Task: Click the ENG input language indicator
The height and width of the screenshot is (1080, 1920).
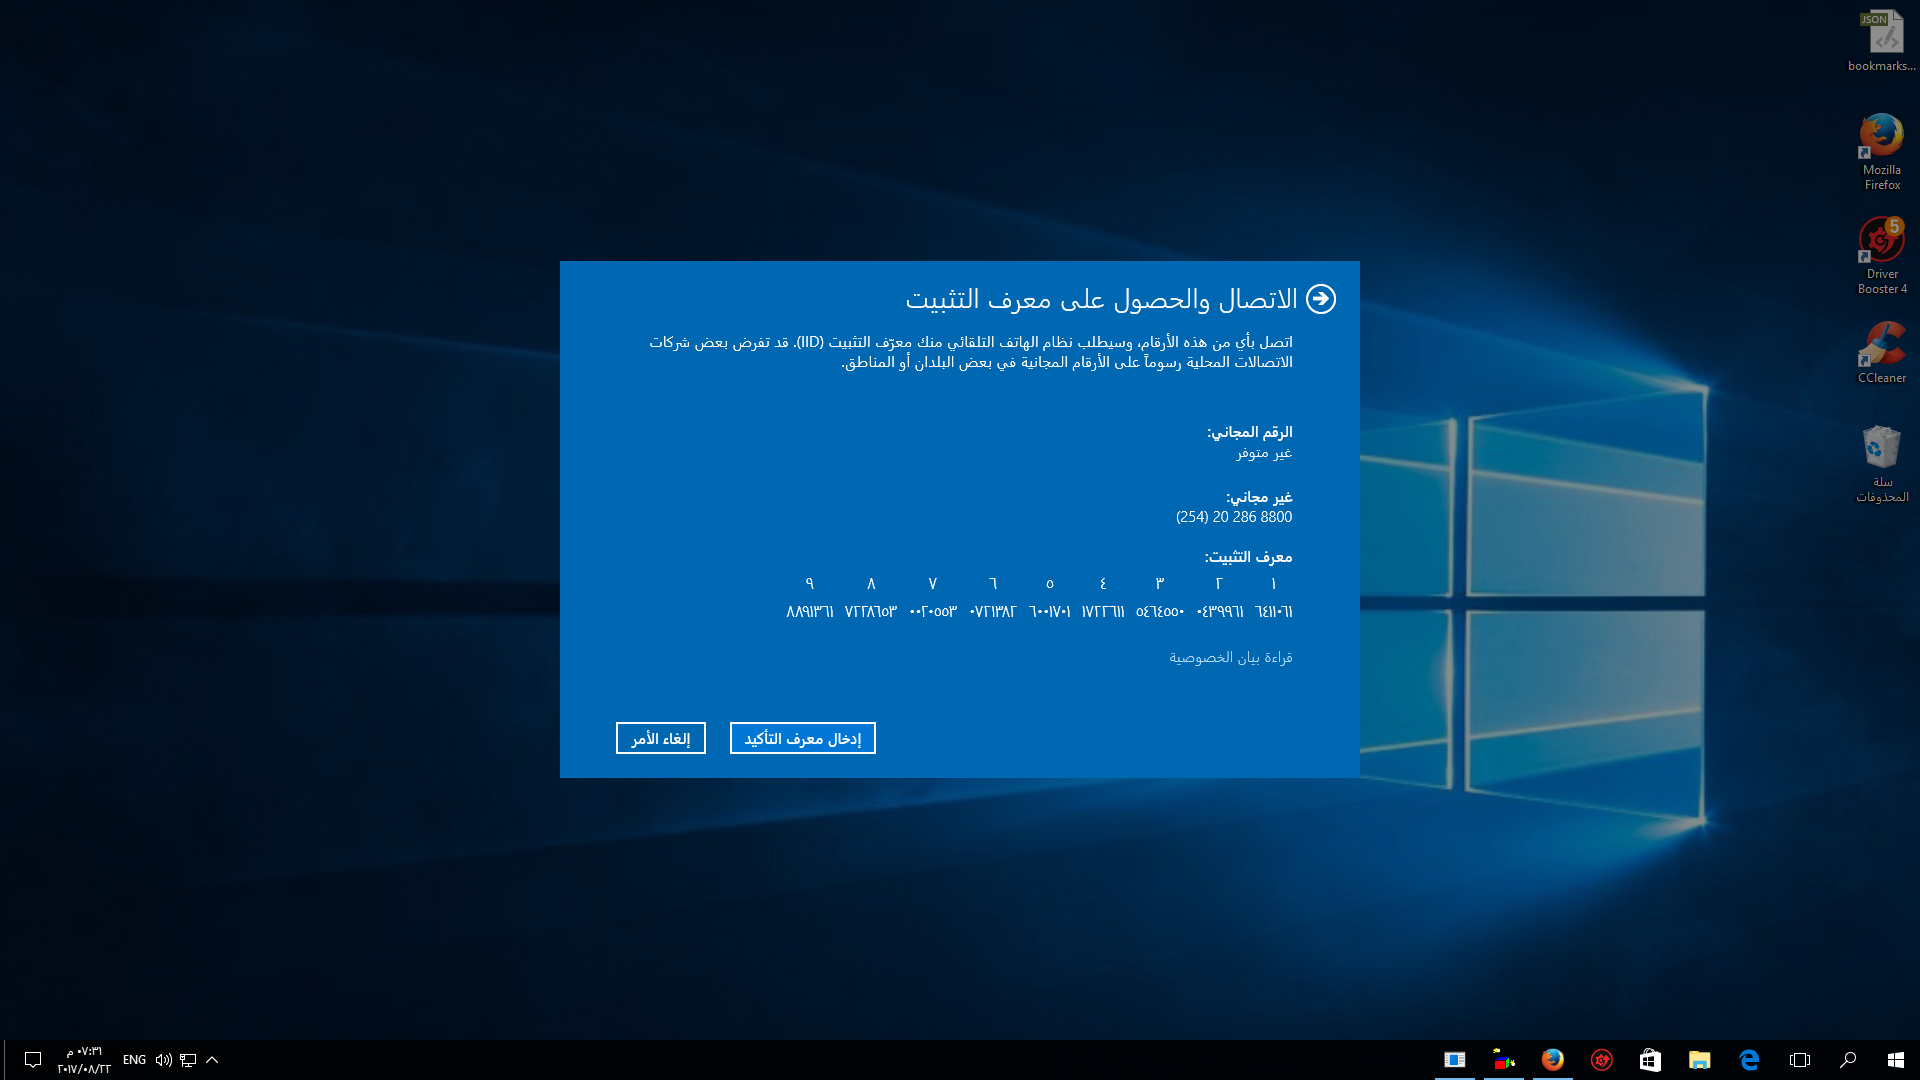Action: [x=134, y=1060]
